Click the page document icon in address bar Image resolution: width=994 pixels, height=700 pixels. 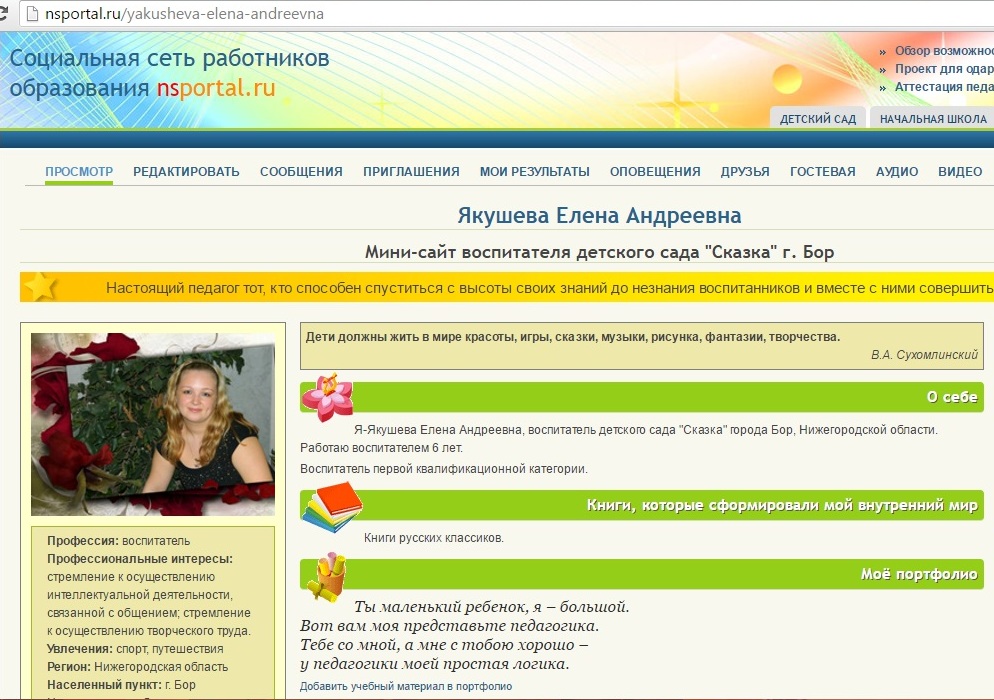point(32,13)
